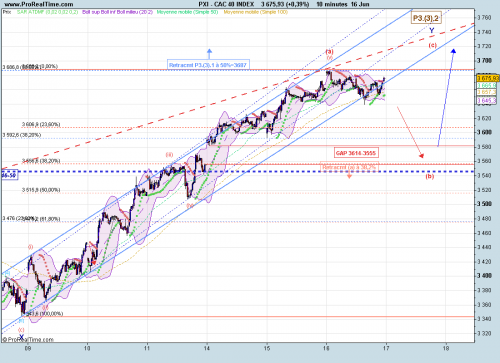
Task: Click the blue 'X' wave label
Action: pos(21,337)
